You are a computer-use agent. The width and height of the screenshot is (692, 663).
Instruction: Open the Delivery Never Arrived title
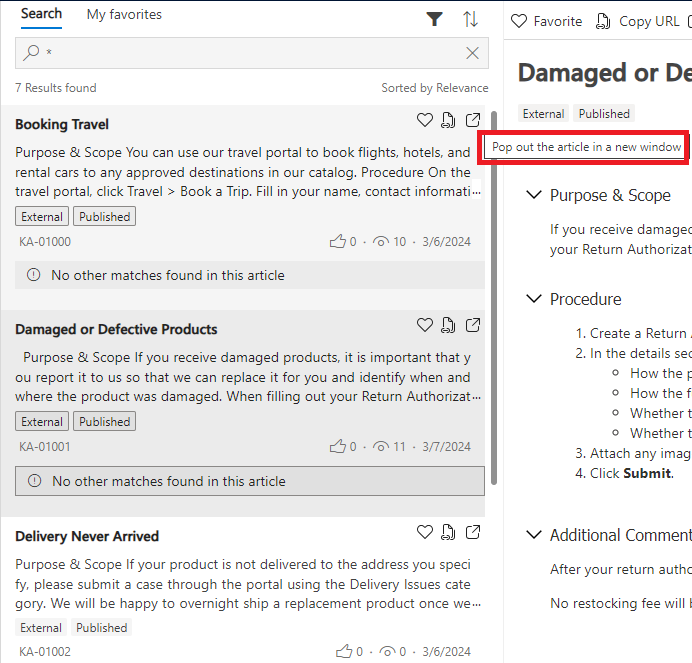click(87, 536)
